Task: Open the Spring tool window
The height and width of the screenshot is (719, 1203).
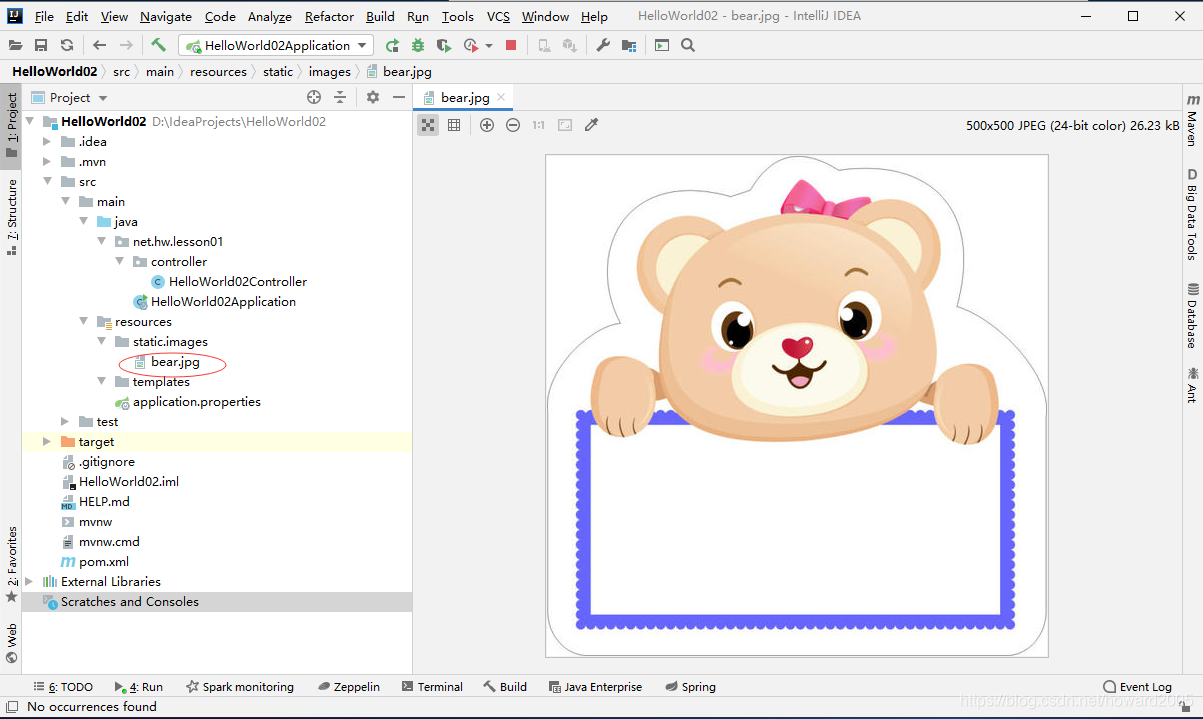Action: click(x=690, y=687)
